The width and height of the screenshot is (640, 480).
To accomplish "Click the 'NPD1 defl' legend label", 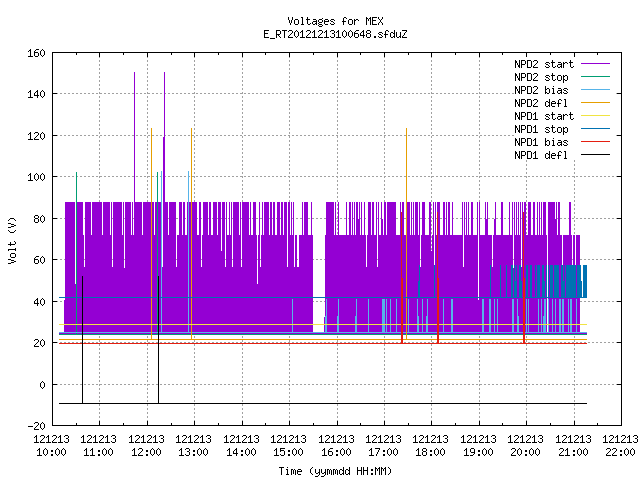I will (541, 156).
